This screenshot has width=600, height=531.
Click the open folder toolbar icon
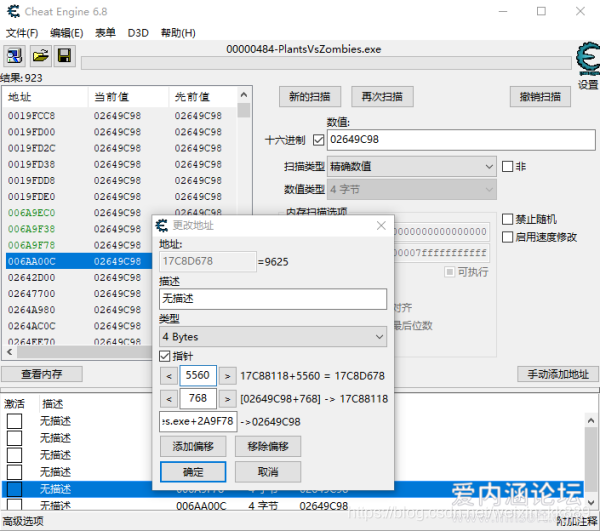(x=40, y=56)
